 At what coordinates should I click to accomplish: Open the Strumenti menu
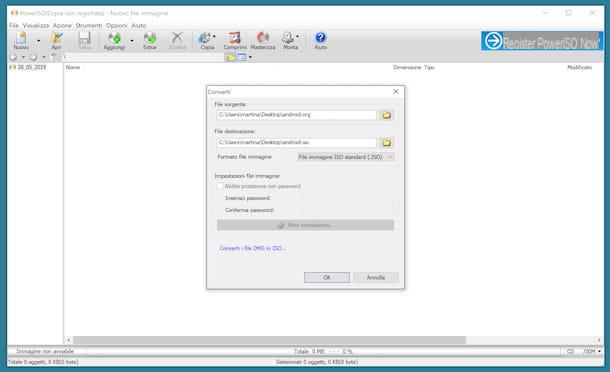(89, 25)
